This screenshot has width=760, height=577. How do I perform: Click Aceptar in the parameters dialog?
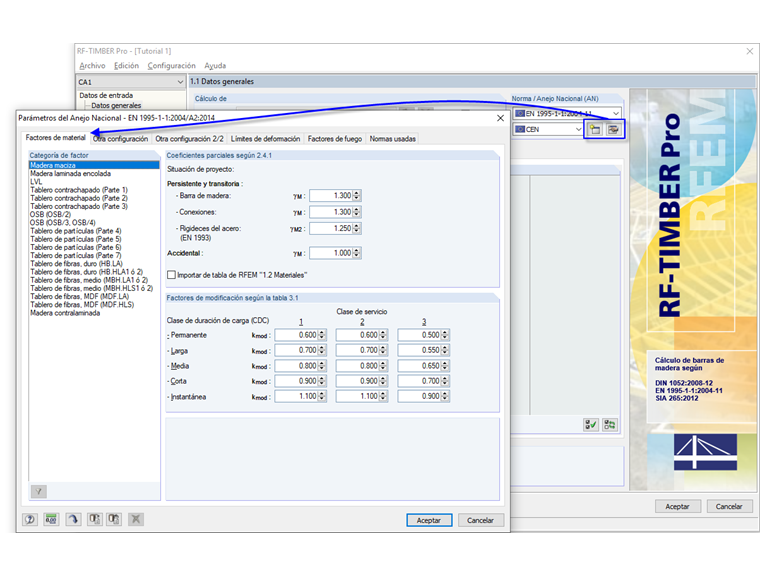pos(429,520)
